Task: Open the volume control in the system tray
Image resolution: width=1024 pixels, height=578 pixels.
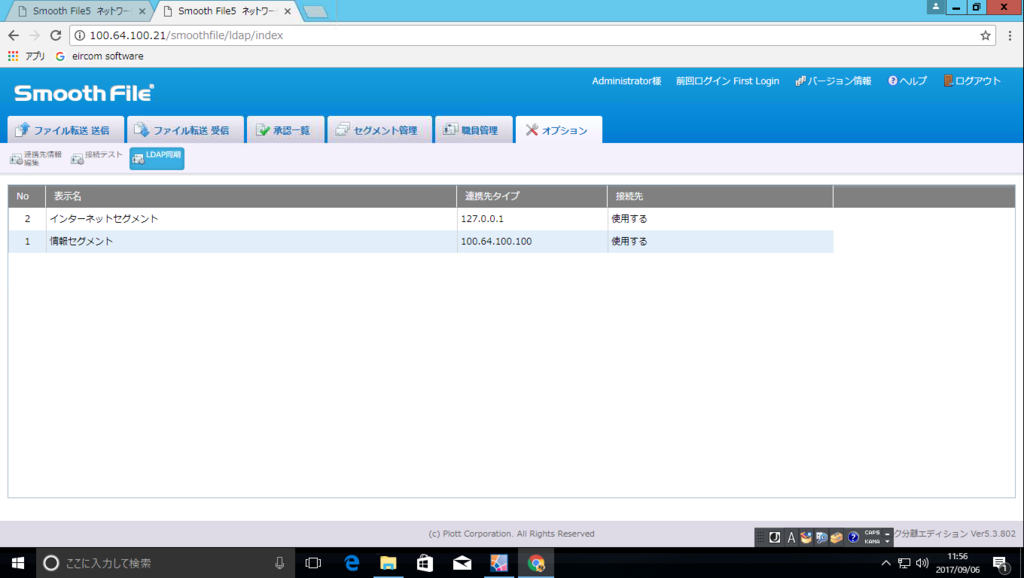Action: tap(922, 563)
